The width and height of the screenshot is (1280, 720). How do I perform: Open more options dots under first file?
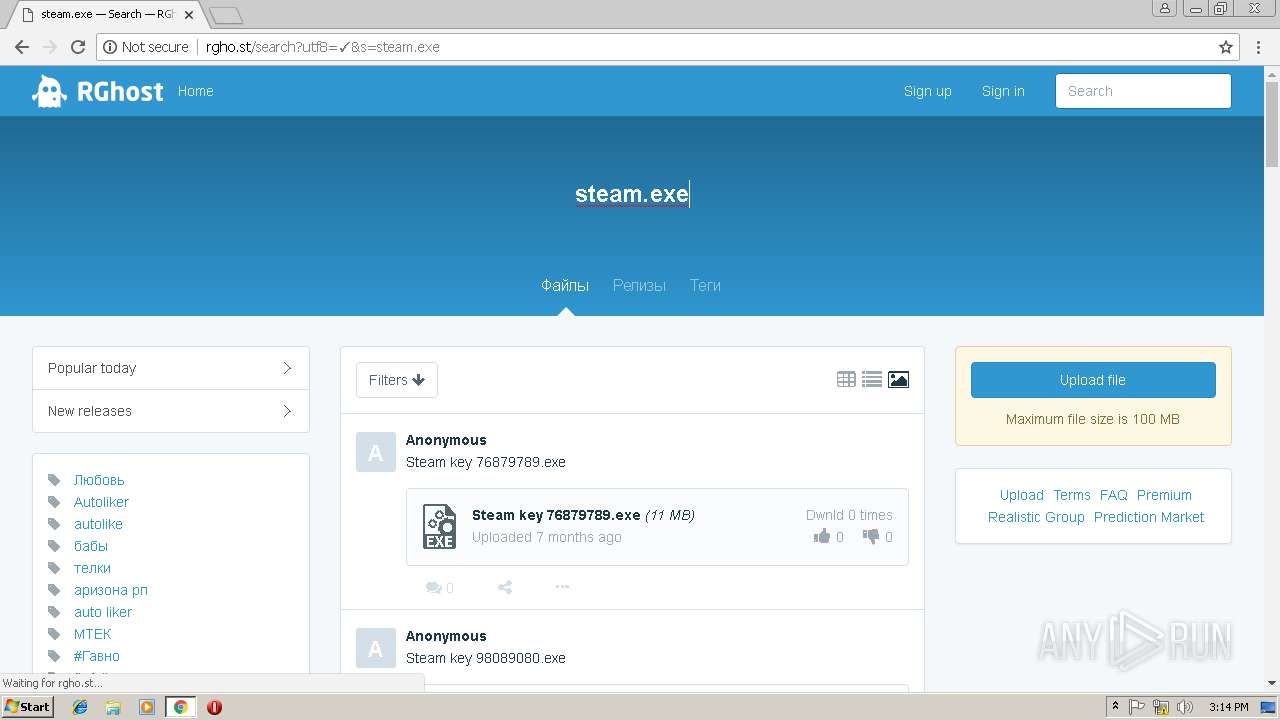click(562, 587)
